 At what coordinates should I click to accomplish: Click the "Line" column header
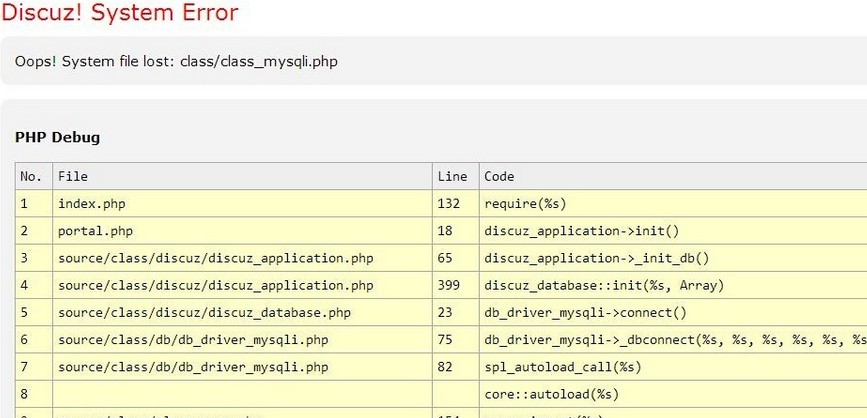point(453,177)
